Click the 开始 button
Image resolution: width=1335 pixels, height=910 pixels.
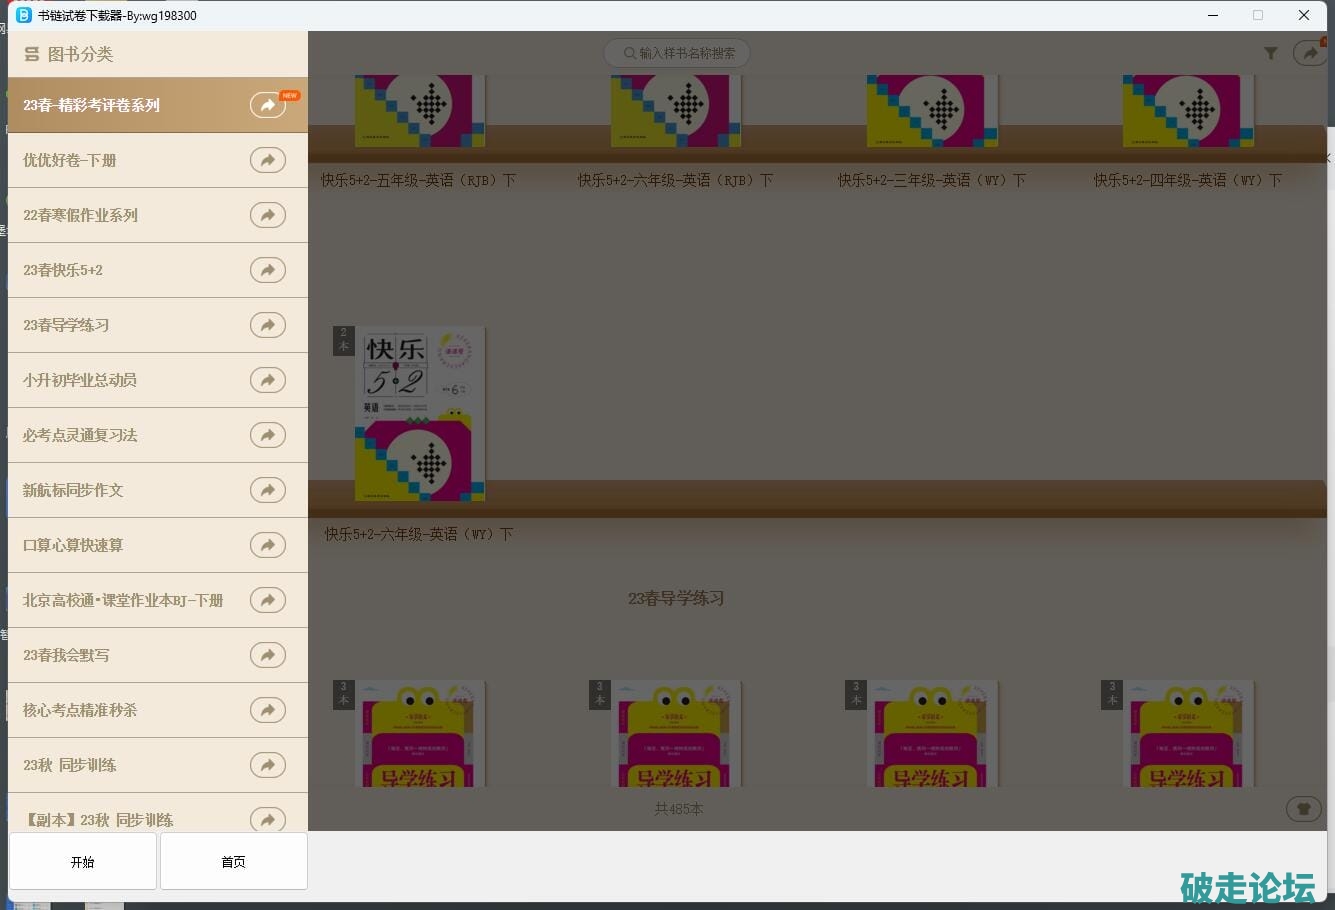(83, 861)
